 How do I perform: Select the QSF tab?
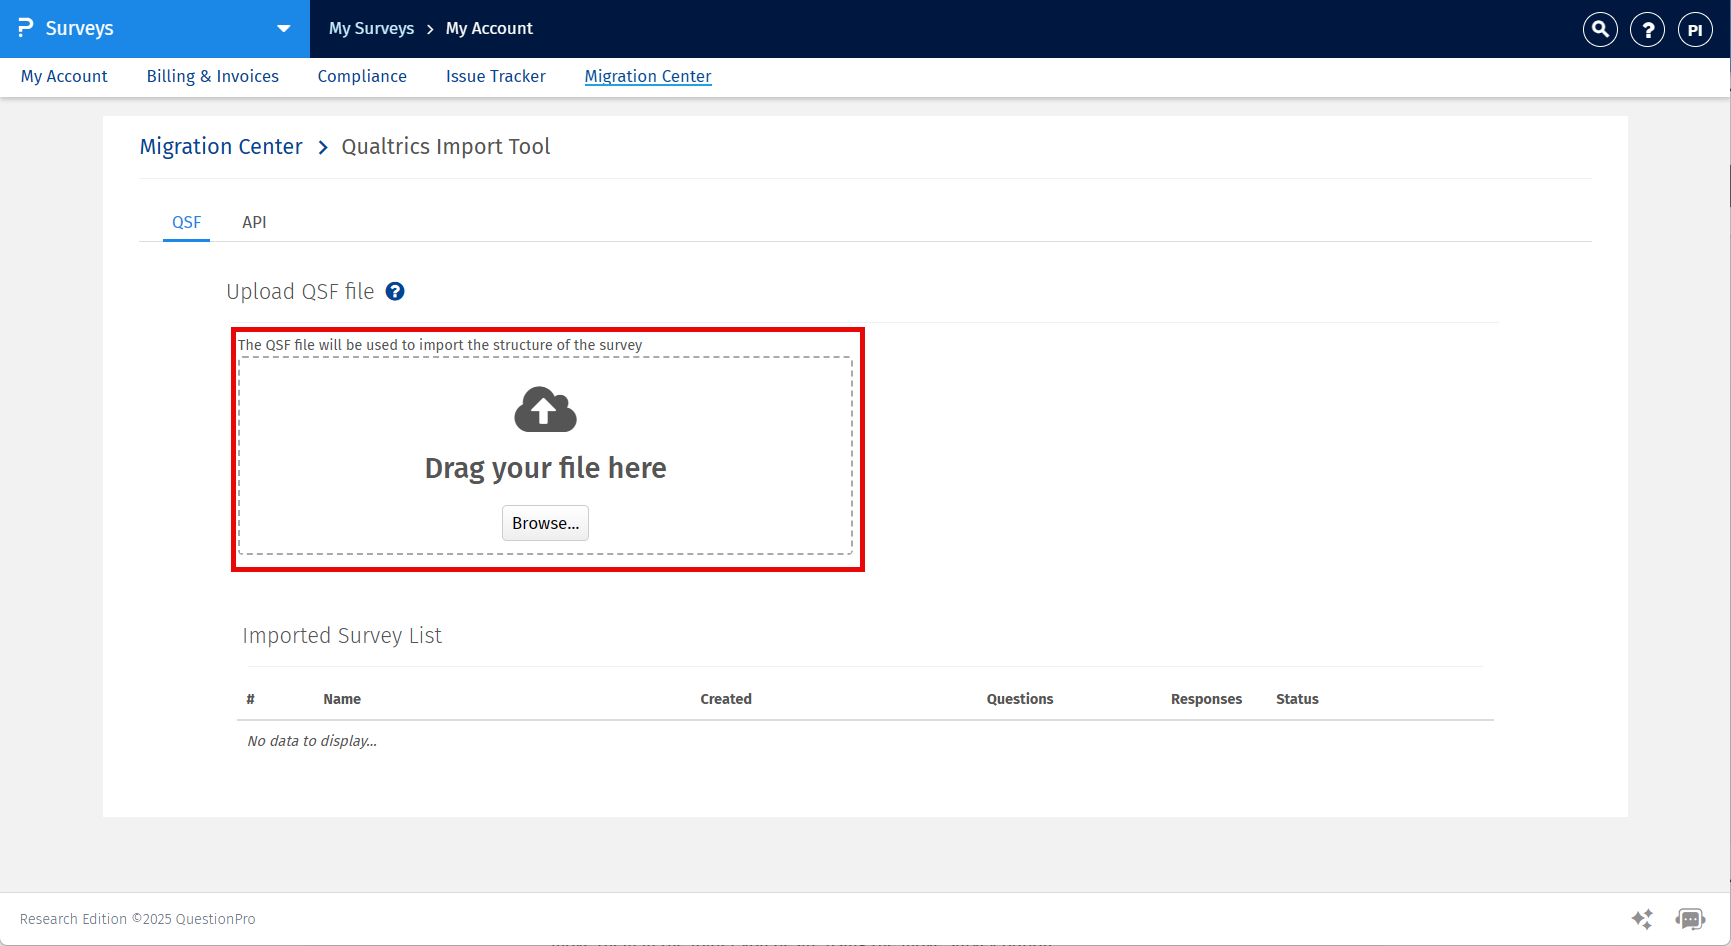pos(186,222)
